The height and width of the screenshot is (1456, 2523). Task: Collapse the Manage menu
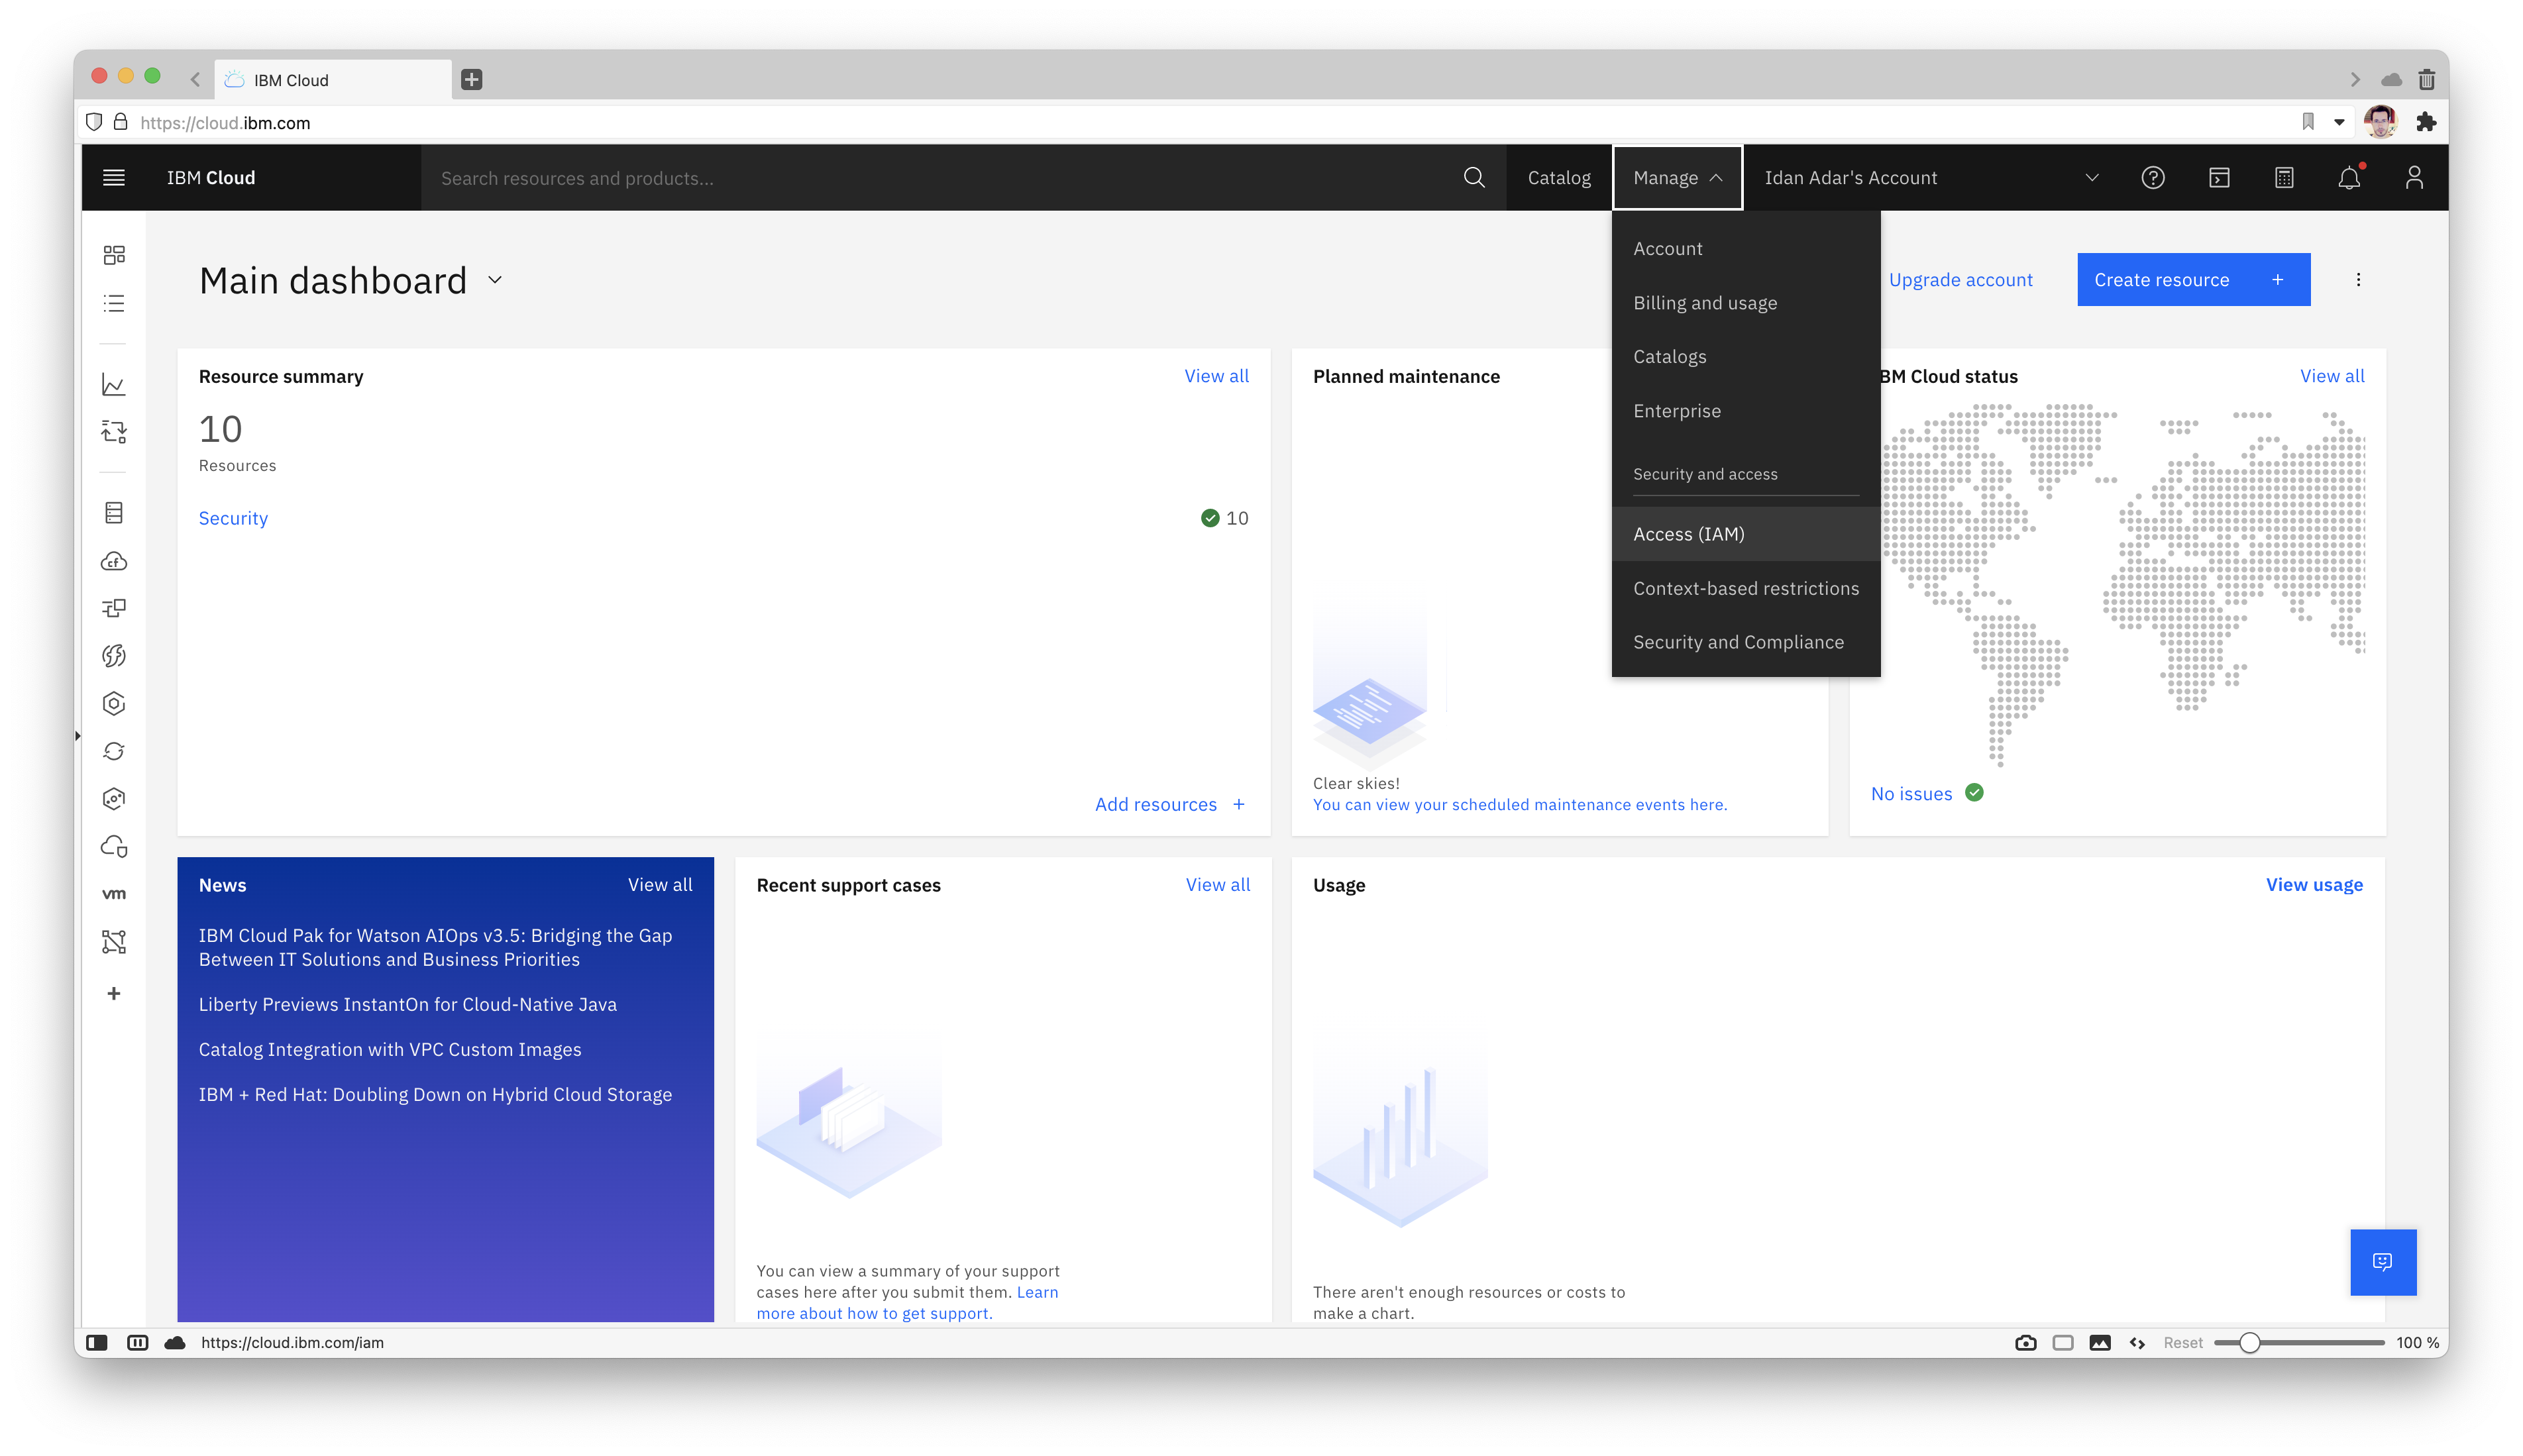click(1677, 177)
